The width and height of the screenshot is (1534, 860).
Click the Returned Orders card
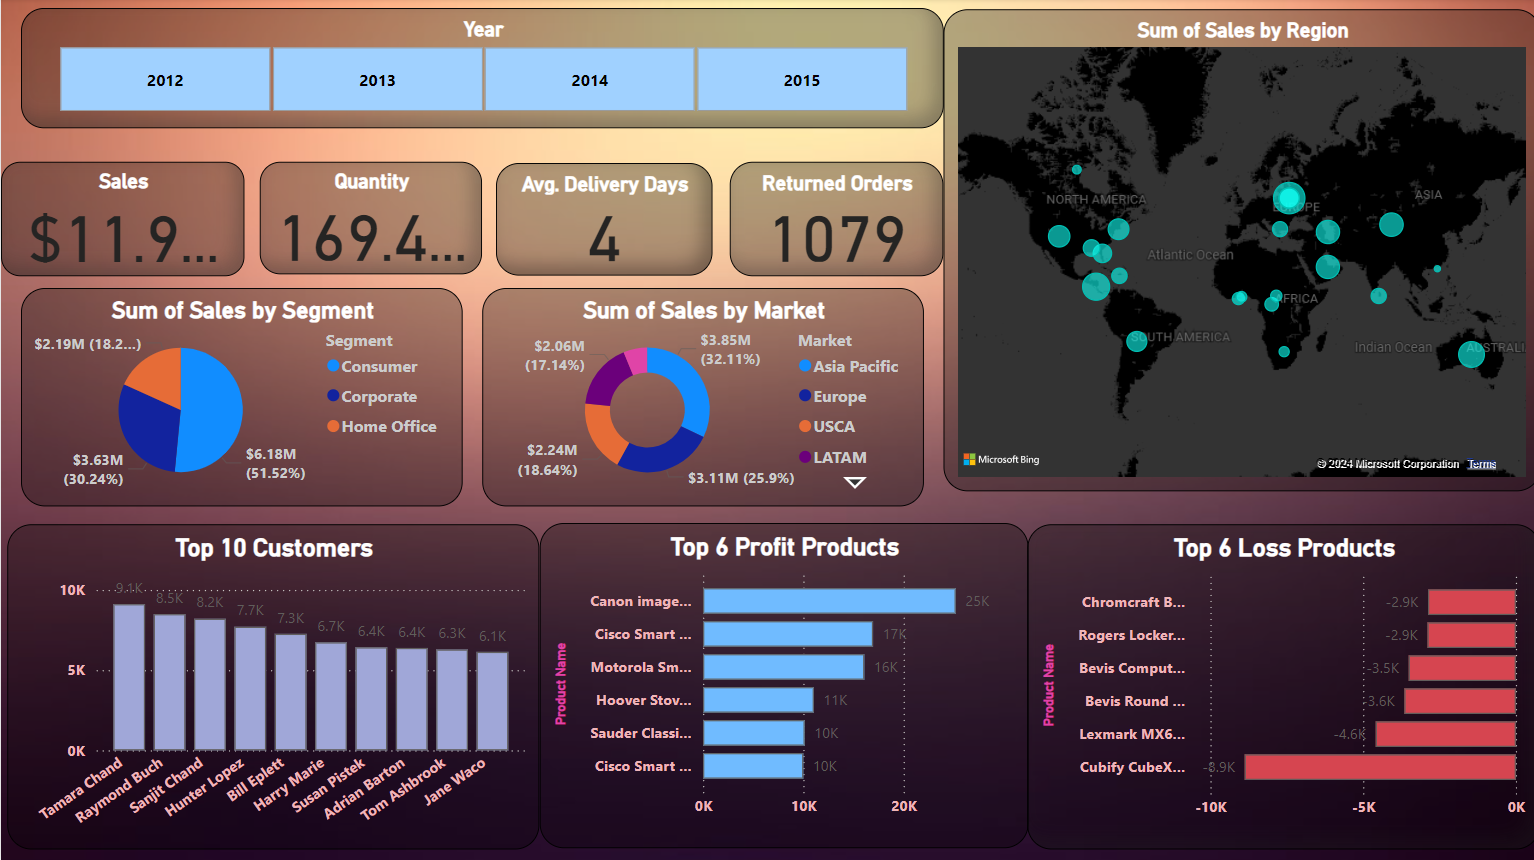click(836, 219)
